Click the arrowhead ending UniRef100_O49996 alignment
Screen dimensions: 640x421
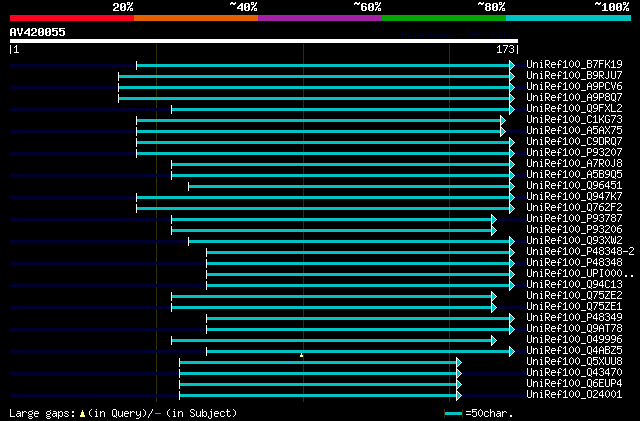[494, 341]
